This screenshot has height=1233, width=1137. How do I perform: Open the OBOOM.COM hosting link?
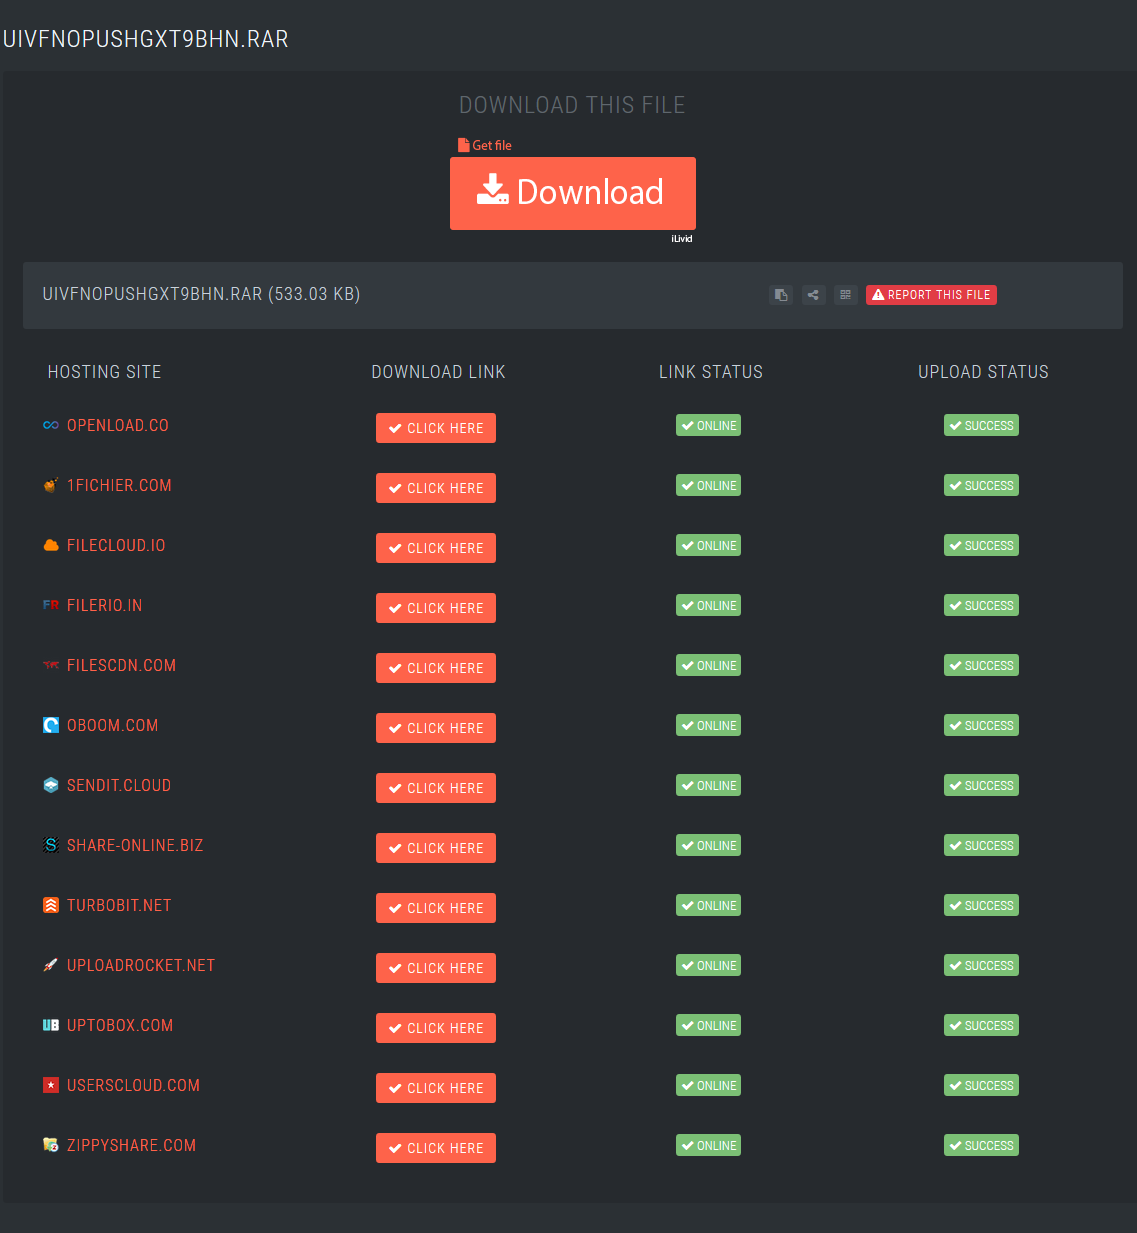click(x=113, y=725)
